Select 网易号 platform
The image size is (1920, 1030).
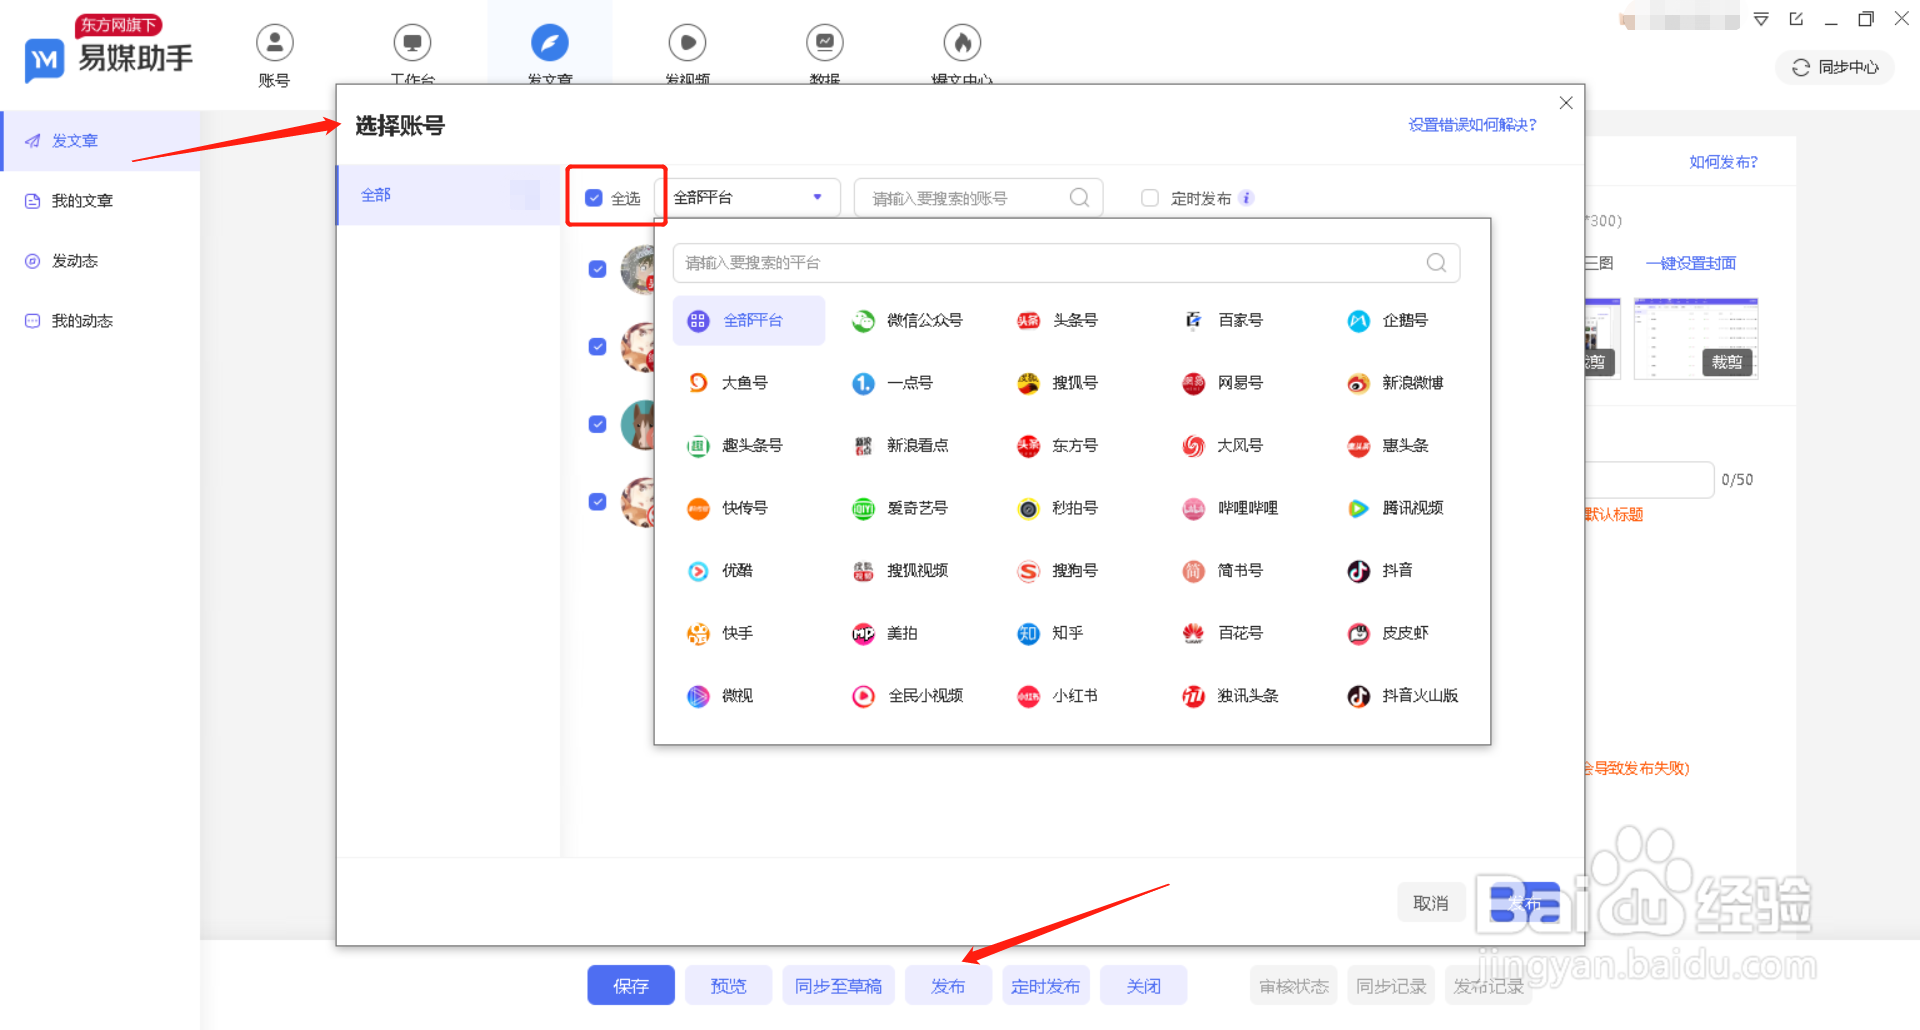pos(1222,383)
